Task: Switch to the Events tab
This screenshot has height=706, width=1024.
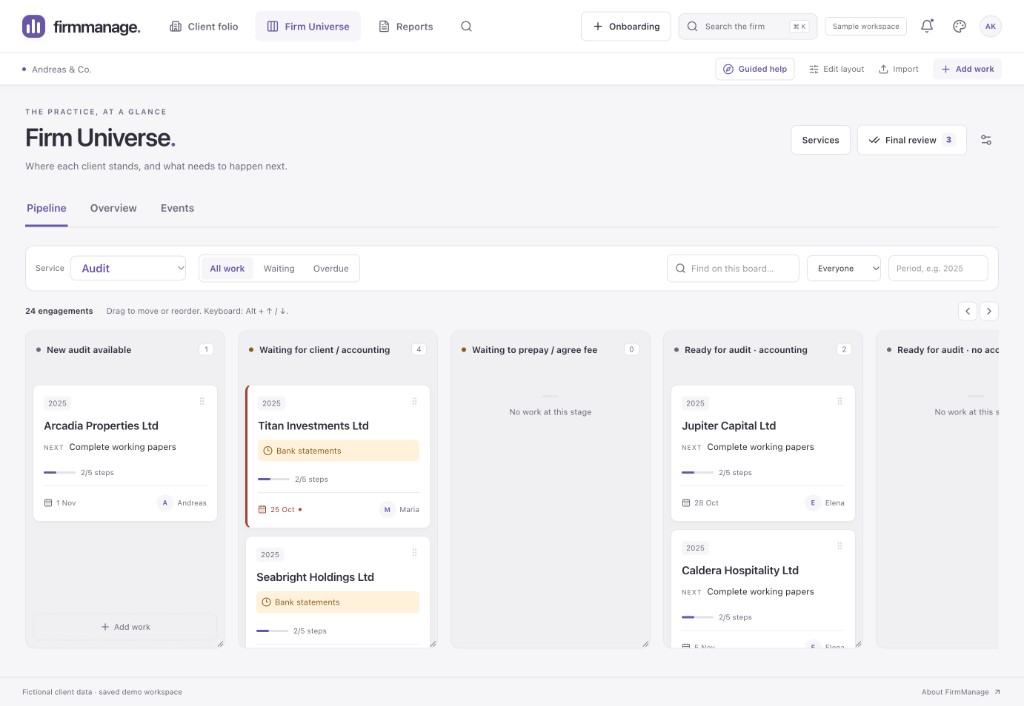Action: 177,208
